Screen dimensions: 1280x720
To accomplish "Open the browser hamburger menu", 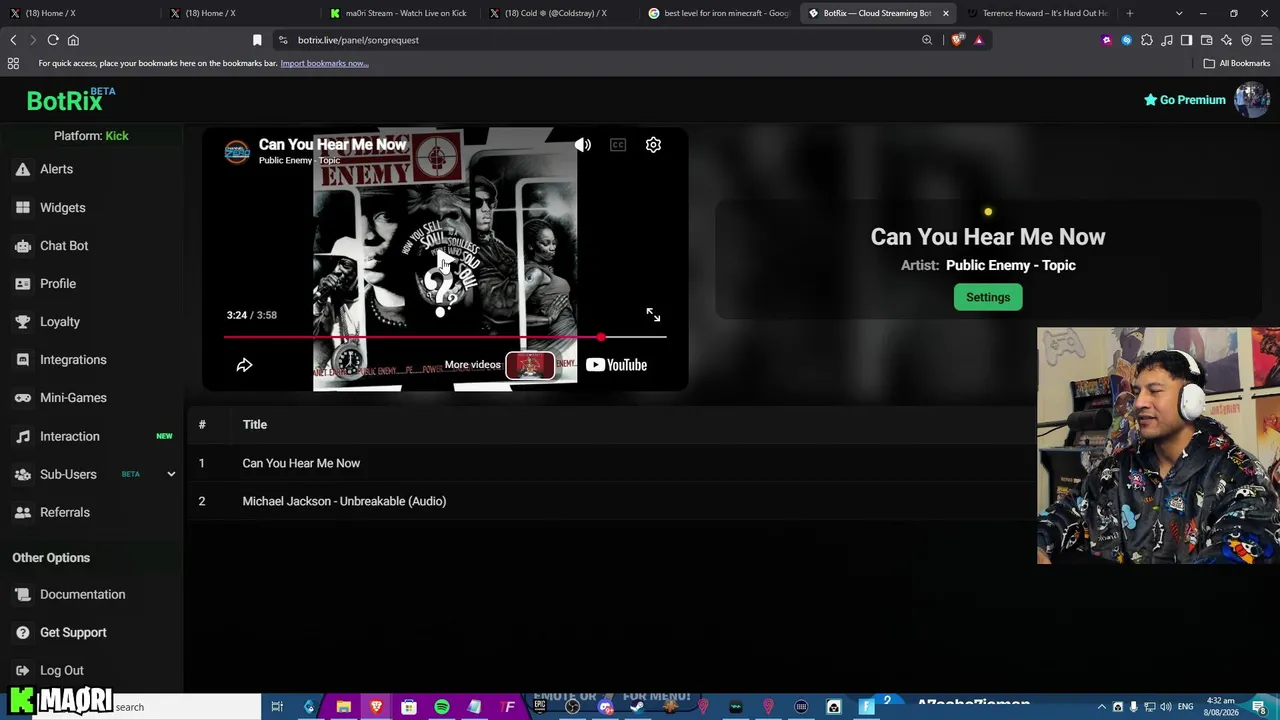I will coord(1266,40).
